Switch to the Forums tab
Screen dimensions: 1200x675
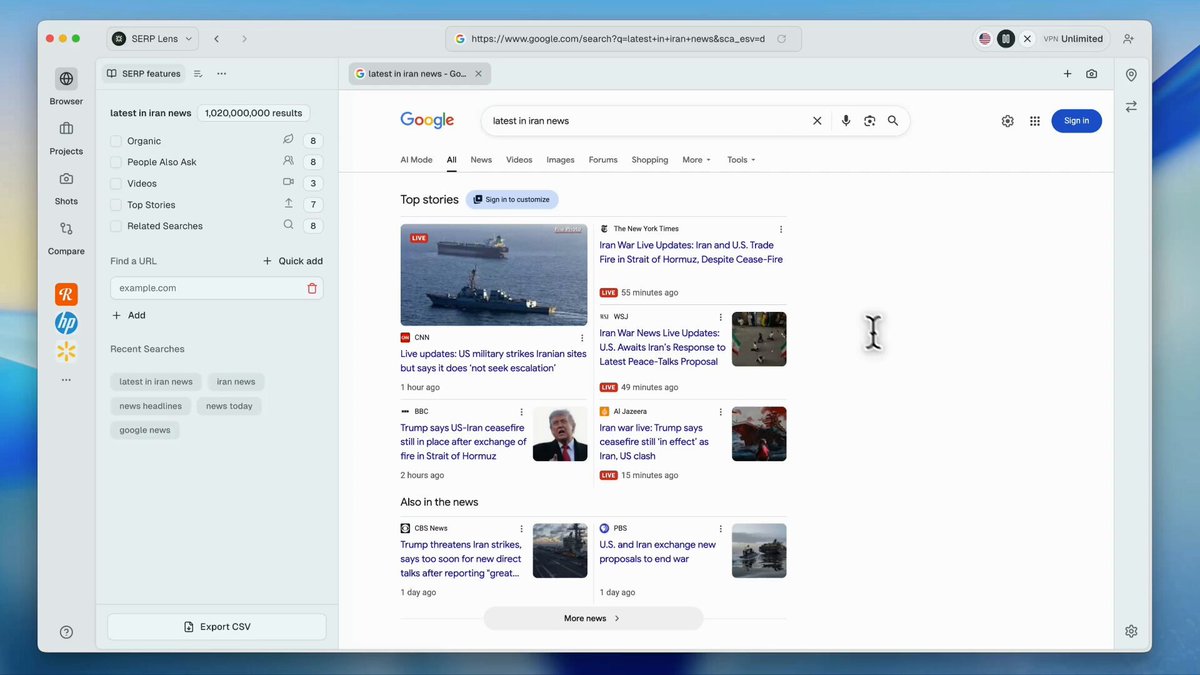coord(603,160)
